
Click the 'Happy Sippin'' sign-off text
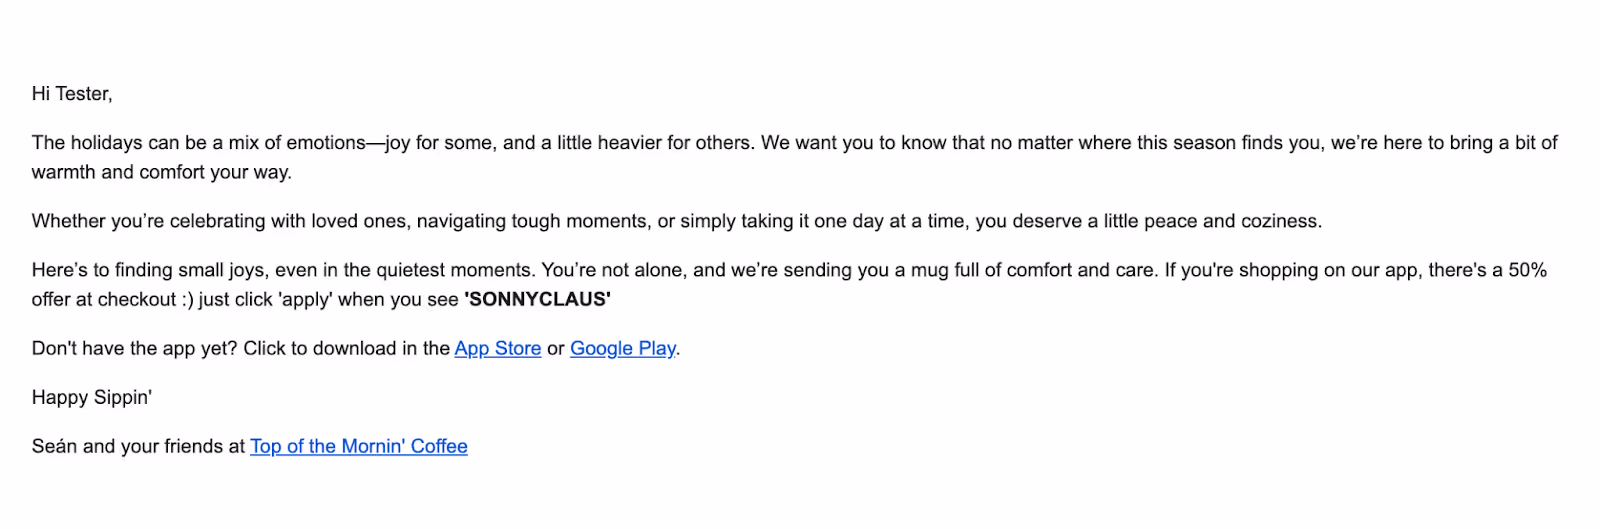[92, 397]
